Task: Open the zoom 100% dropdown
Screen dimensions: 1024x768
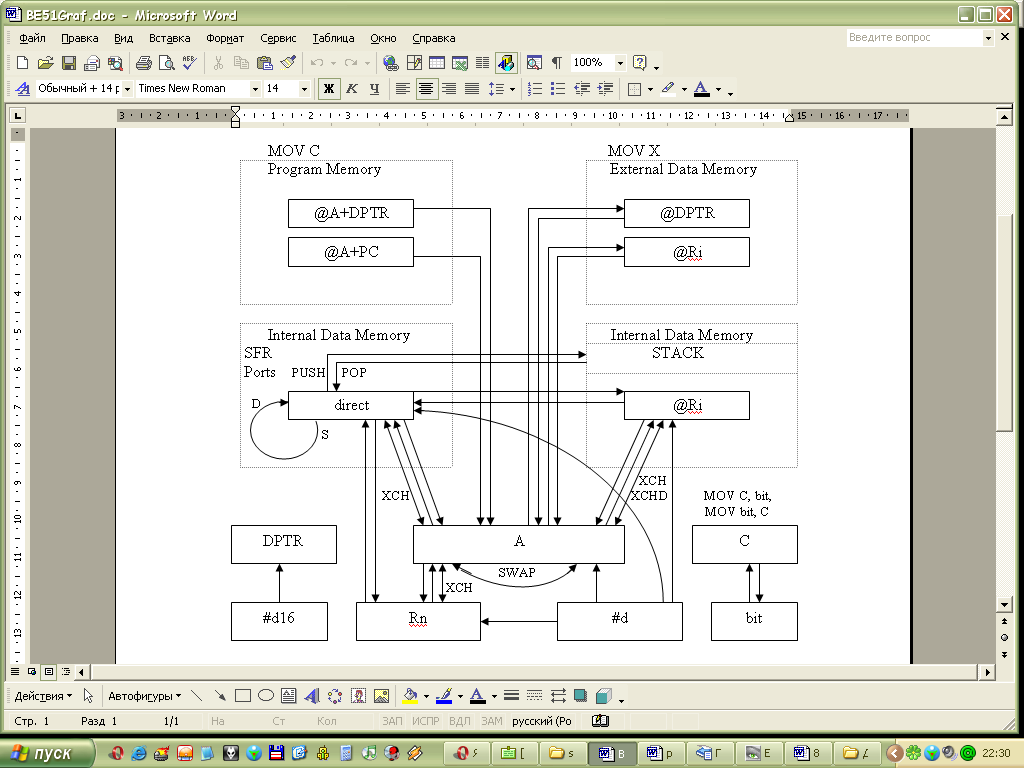Action: (620, 63)
